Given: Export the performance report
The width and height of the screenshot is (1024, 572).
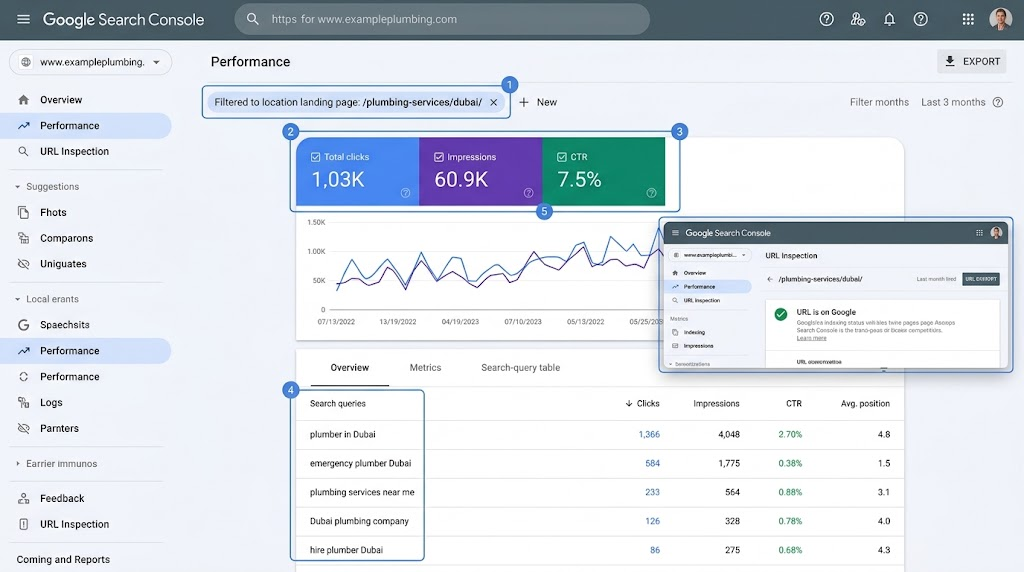Looking at the screenshot, I should (x=972, y=61).
